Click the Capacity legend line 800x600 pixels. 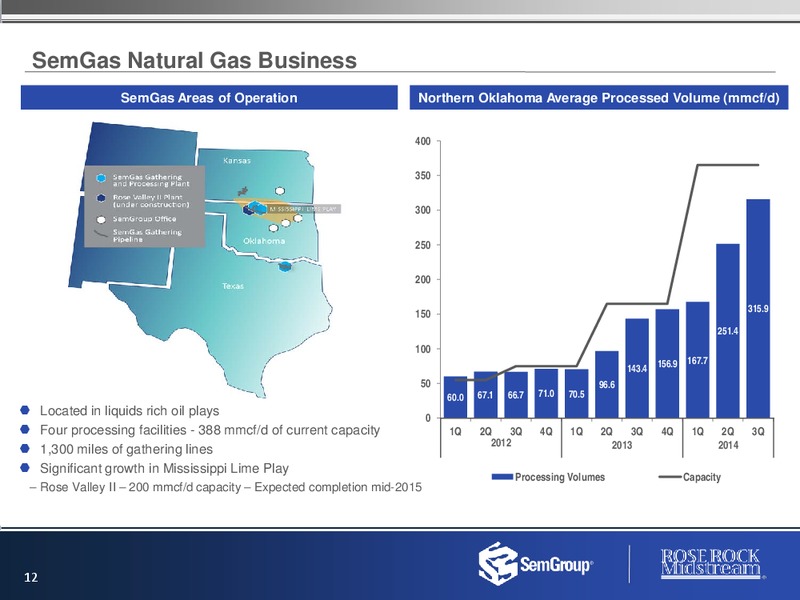pos(670,477)
